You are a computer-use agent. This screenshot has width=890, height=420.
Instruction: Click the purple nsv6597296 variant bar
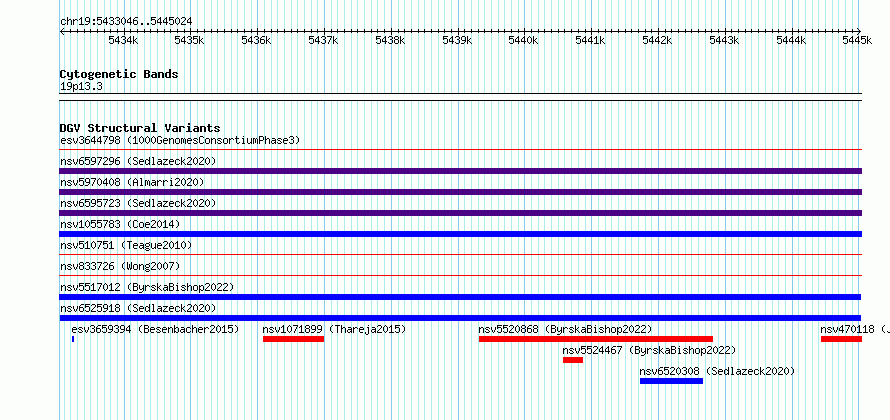[460, 171]
